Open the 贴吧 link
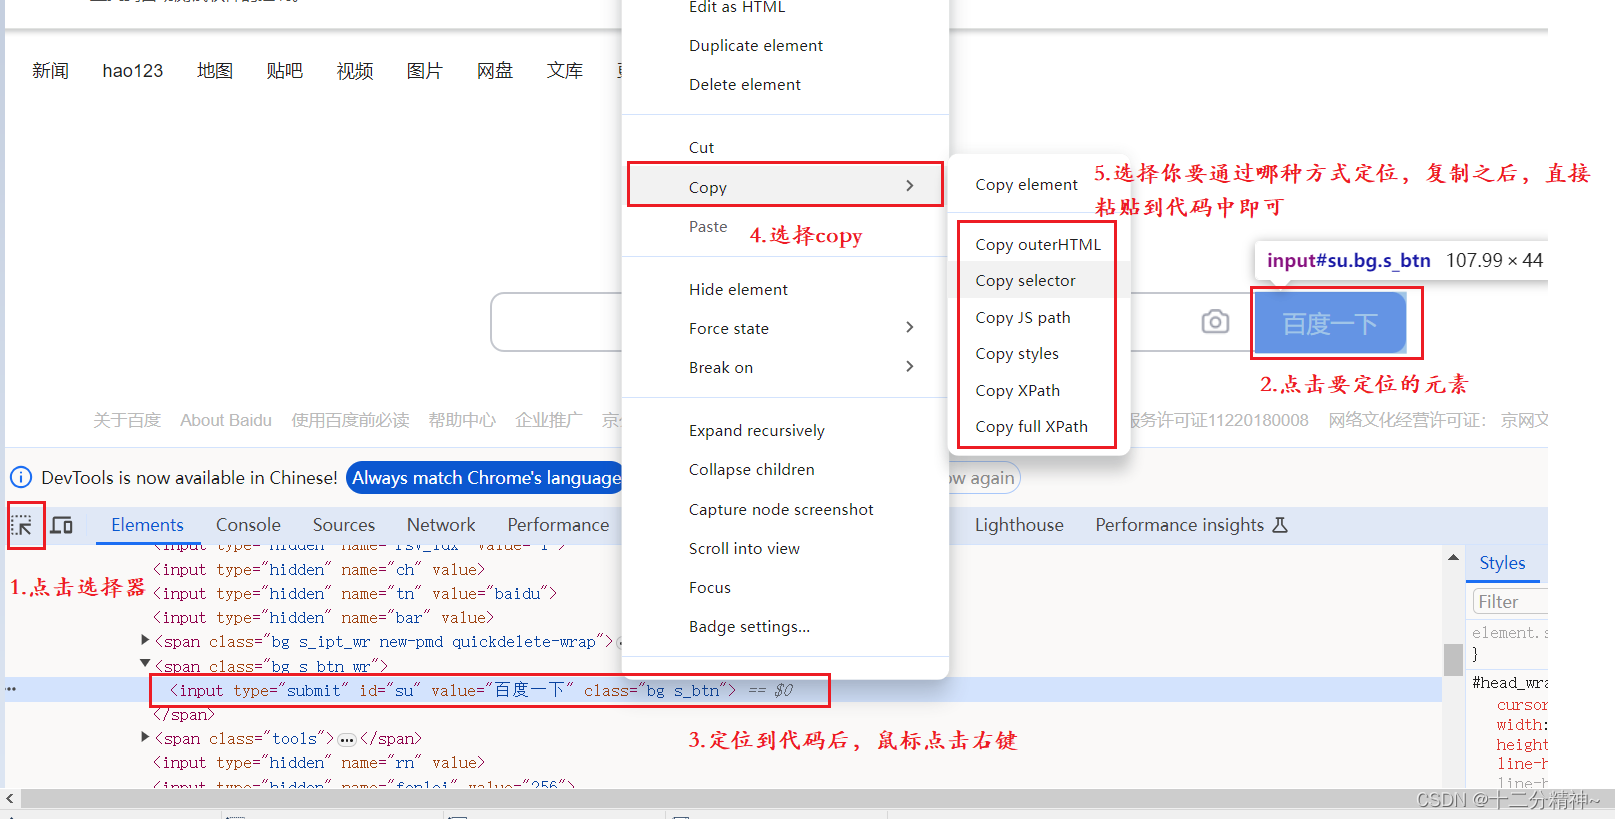The image size is (1615, 819). click(285, 71)
